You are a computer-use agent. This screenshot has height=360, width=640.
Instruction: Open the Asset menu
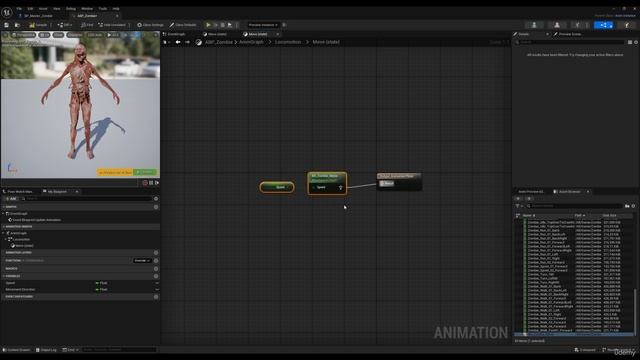[43, 9]
